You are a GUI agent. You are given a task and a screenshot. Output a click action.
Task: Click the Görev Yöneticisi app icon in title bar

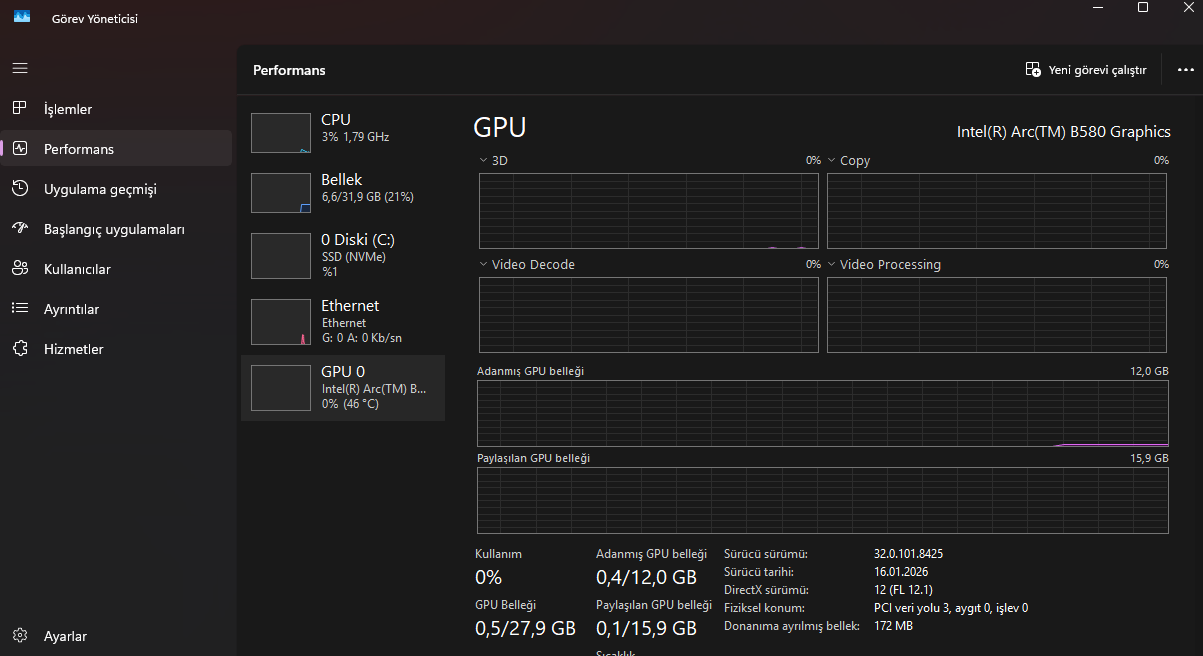[22, 17]
